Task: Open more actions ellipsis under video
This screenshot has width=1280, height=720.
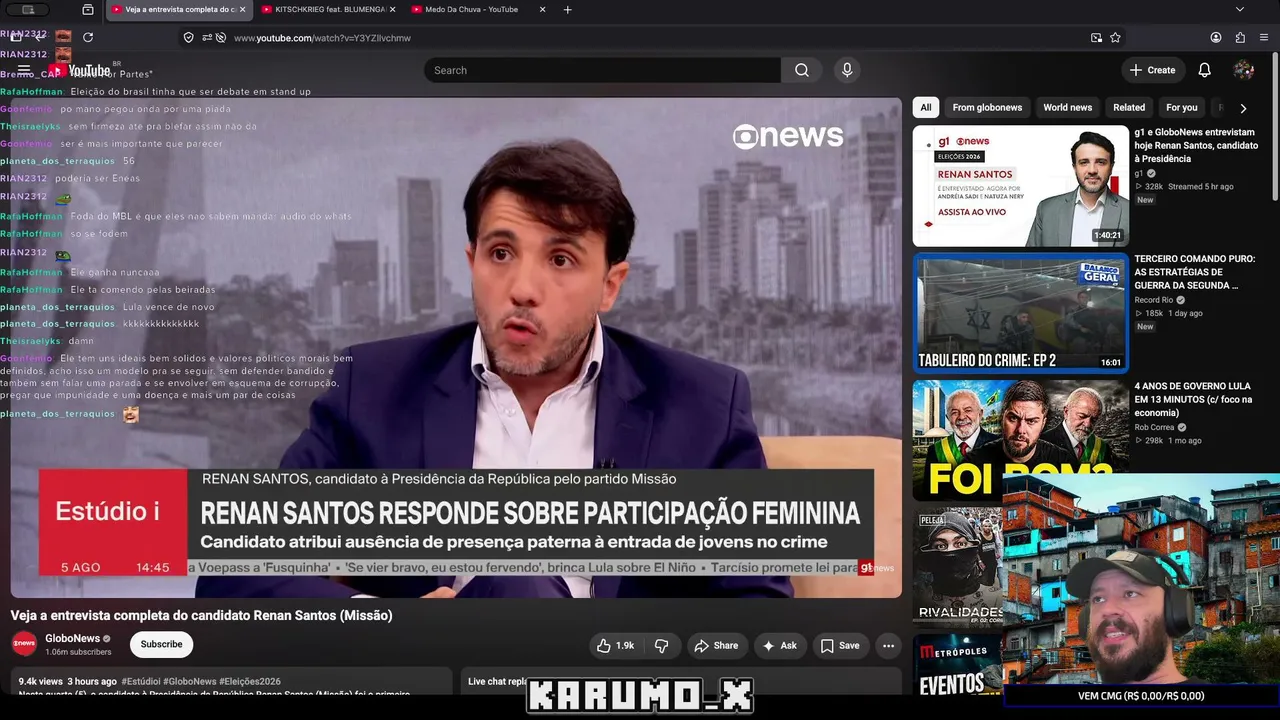Action: pyautogui.click(x=888, y=646)
